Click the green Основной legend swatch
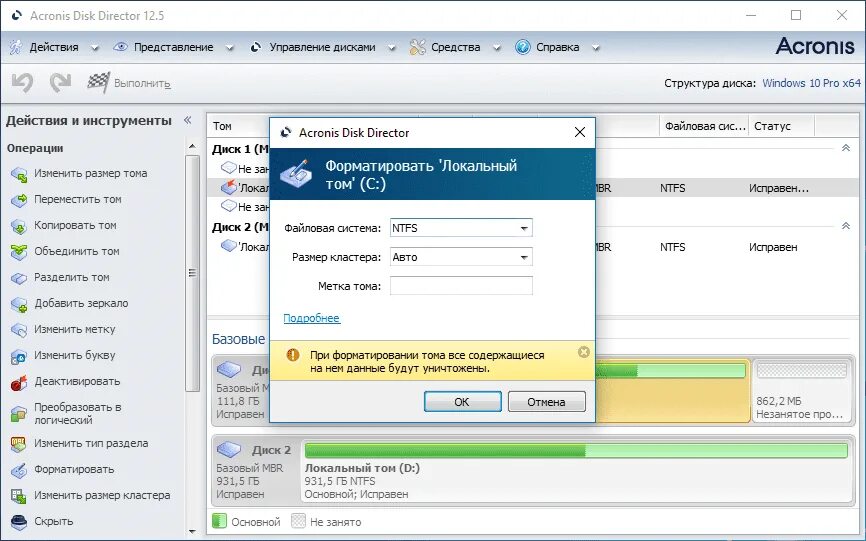 tap(219, 521)
